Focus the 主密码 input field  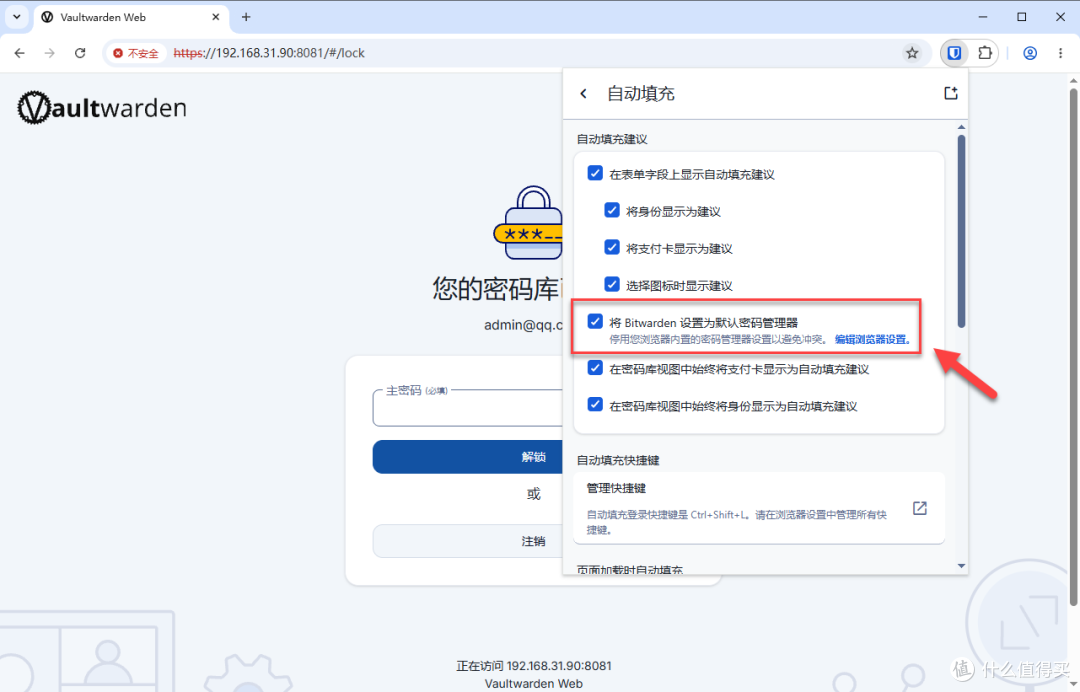click(468, 409)
